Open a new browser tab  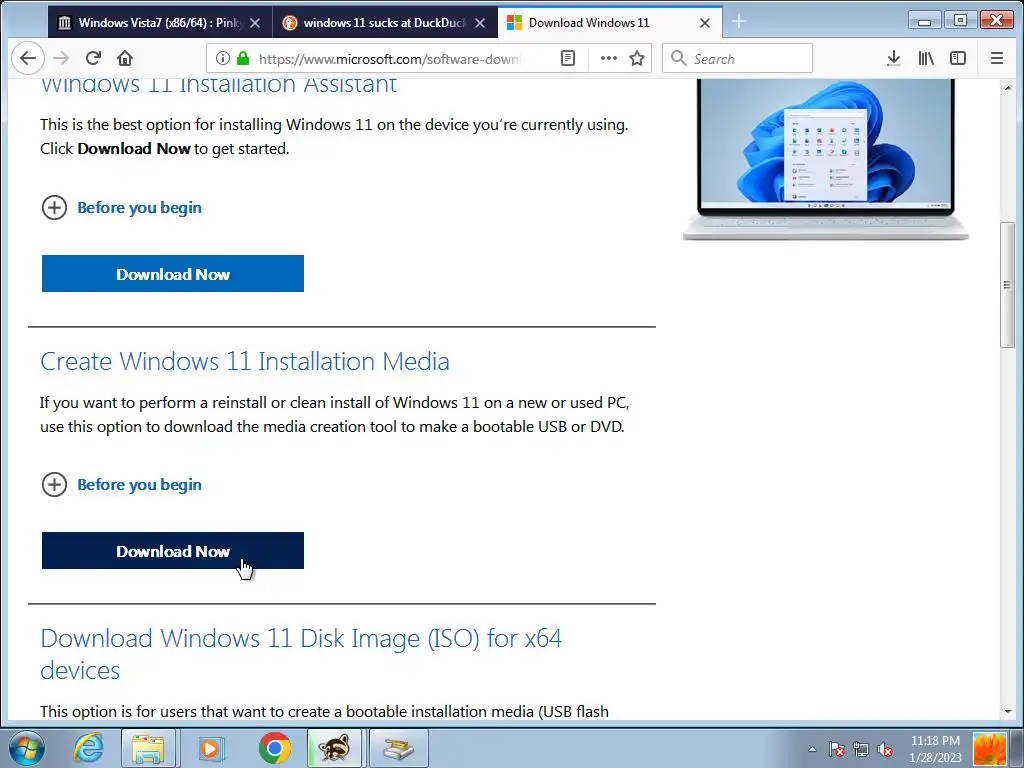coord(739,22)
